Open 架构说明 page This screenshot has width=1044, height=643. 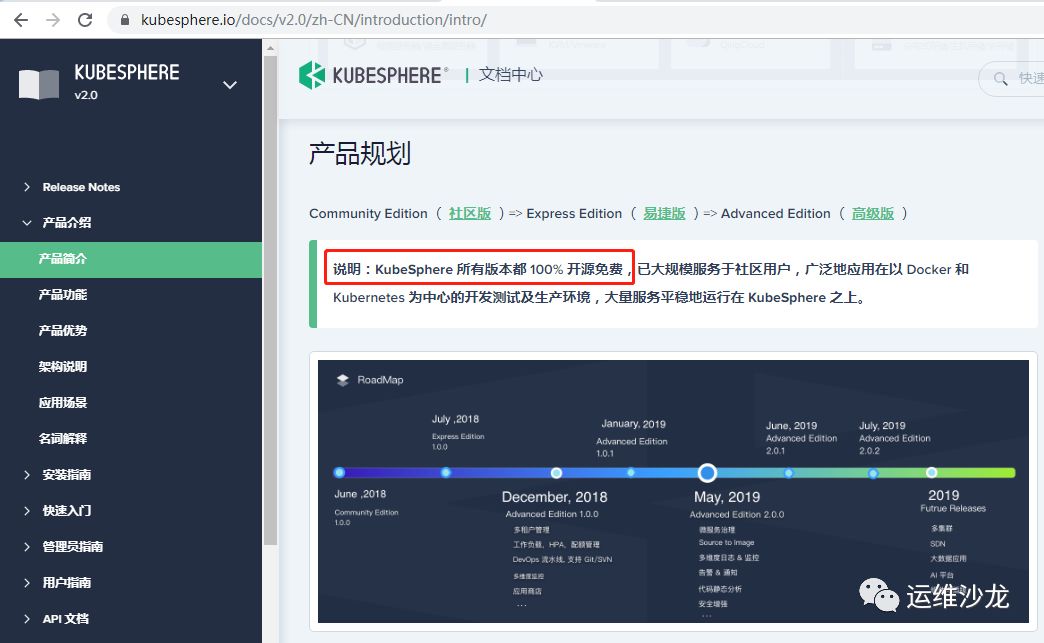tap(63, 367)
